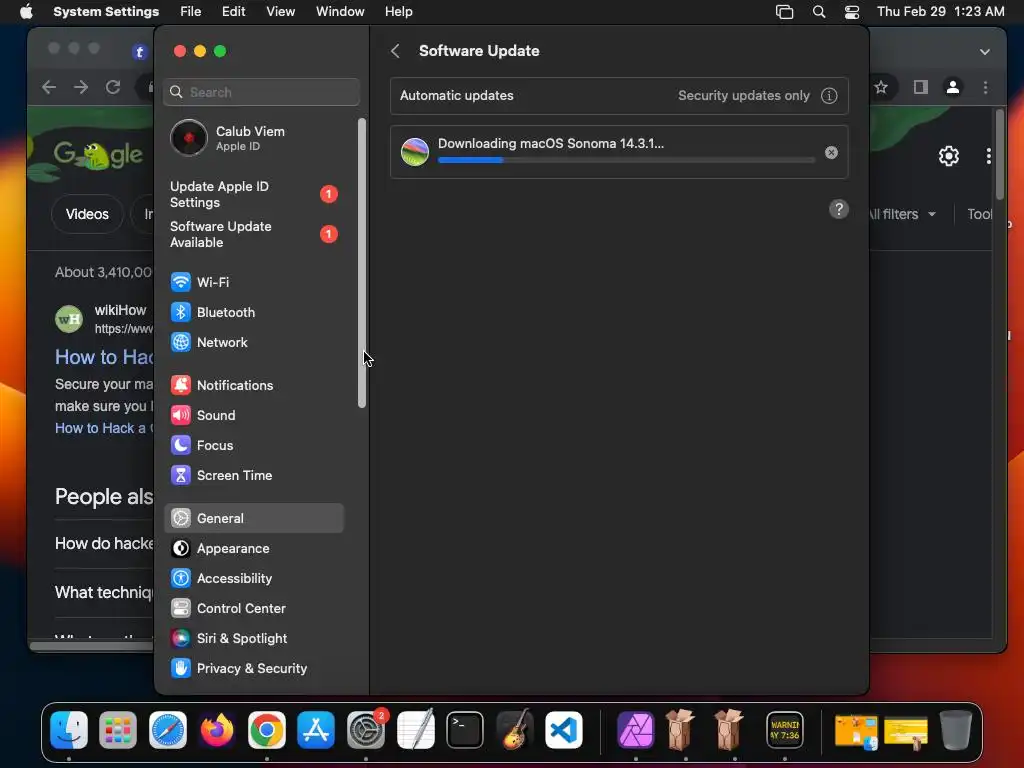Expand Chrome's tab search dropdown
This screenshot has width=1024, height=768.
pyautogui.click(x=985, y=52)
